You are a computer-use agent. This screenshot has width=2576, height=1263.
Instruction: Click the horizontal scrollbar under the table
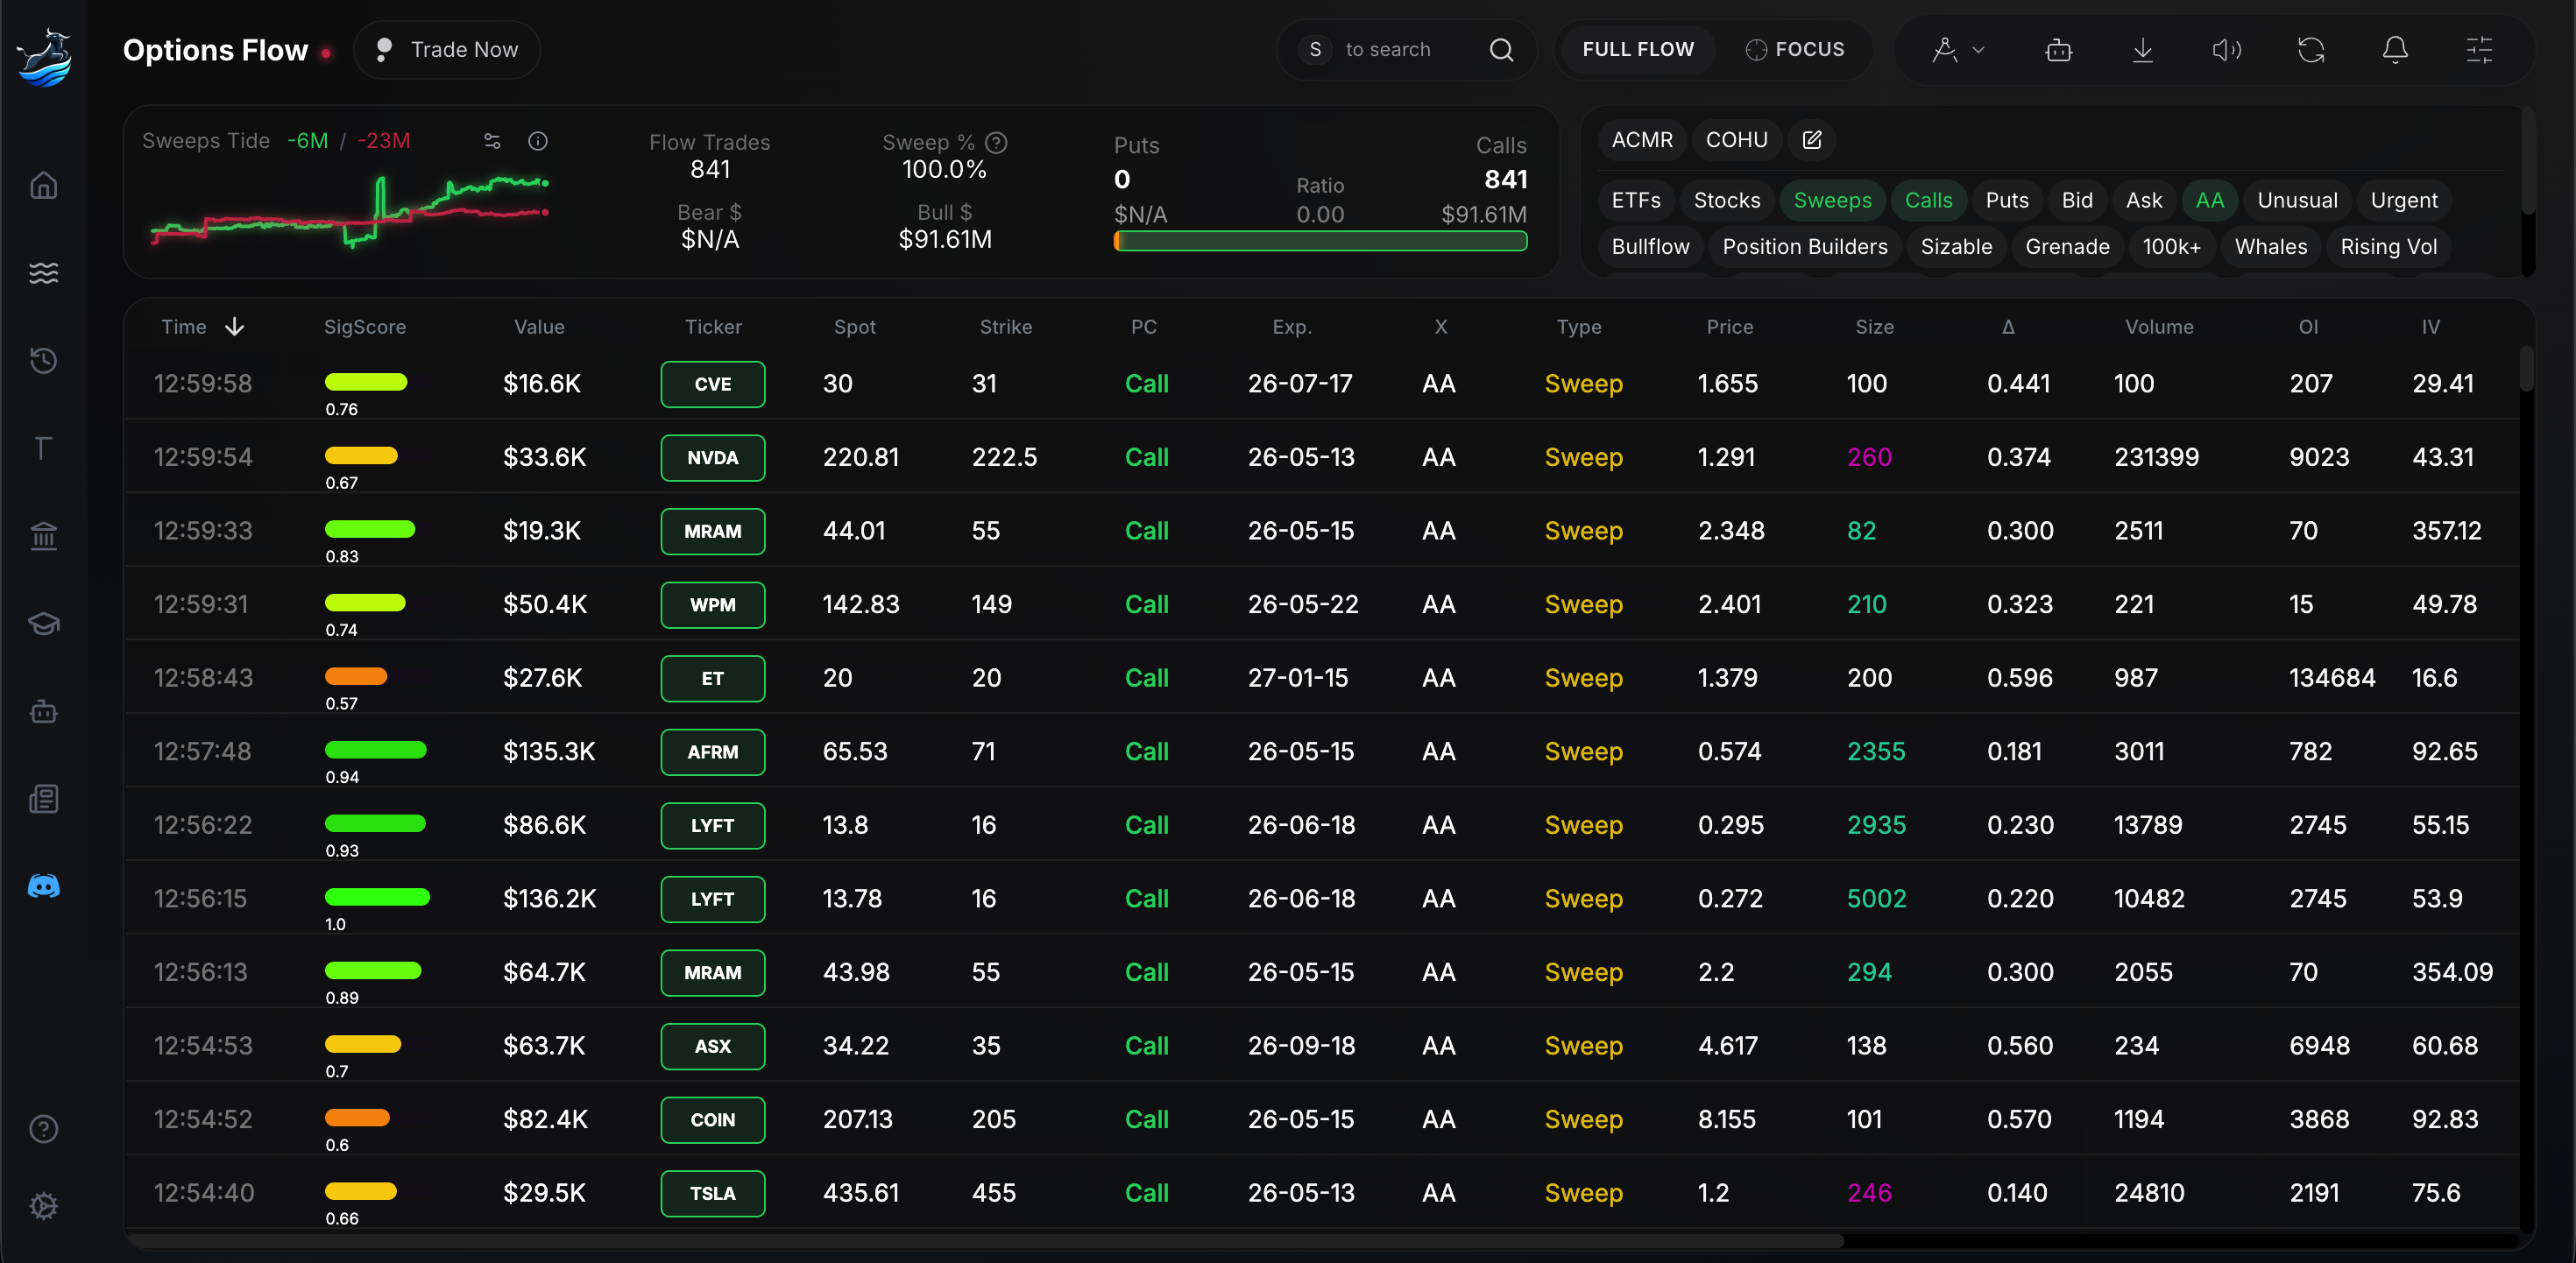pyautogui.click(x=986, y=1241)
